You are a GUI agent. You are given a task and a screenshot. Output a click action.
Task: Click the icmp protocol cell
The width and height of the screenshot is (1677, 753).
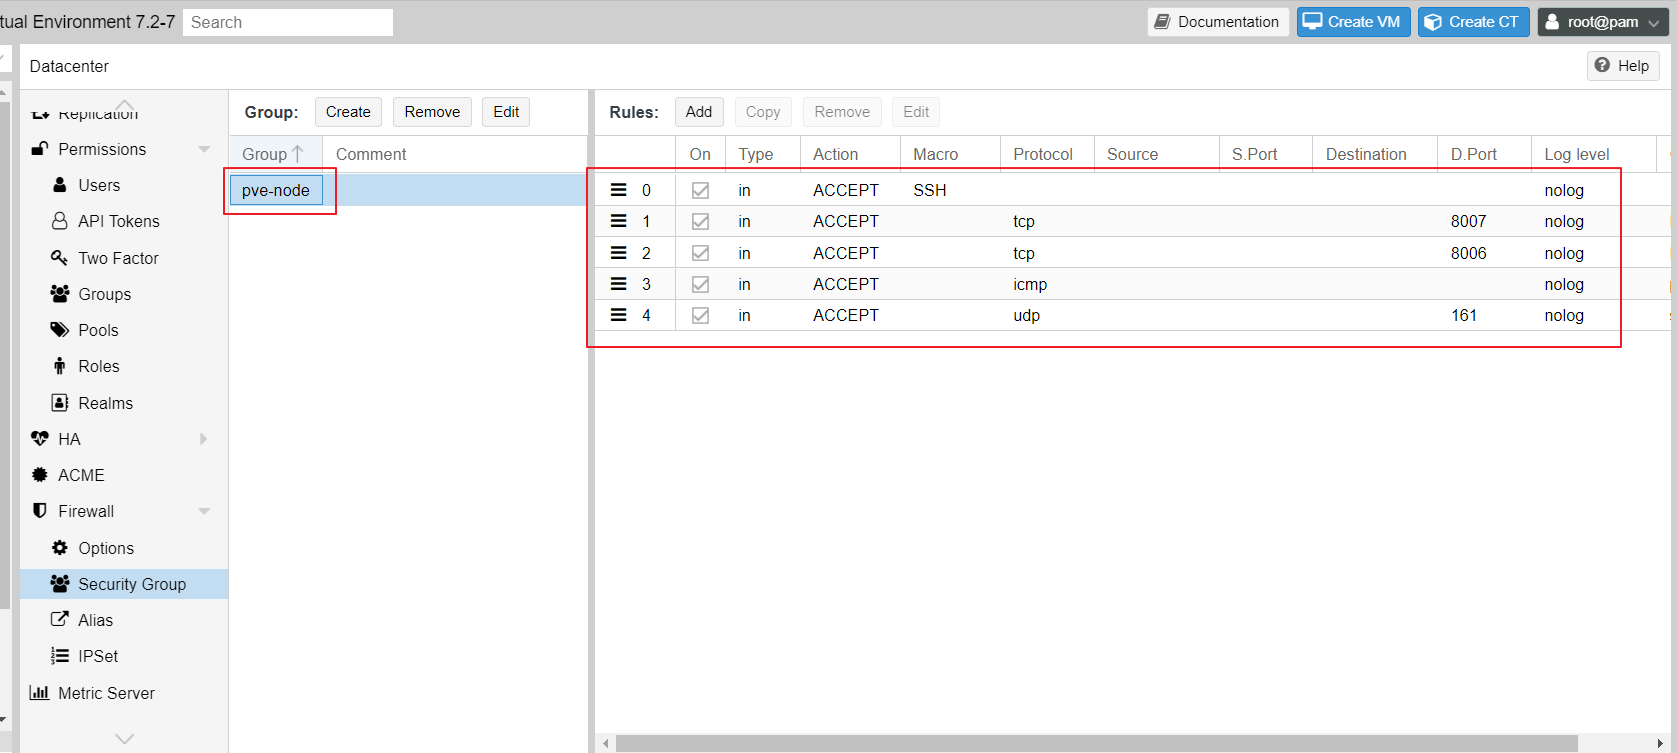tap(1030, 284)
